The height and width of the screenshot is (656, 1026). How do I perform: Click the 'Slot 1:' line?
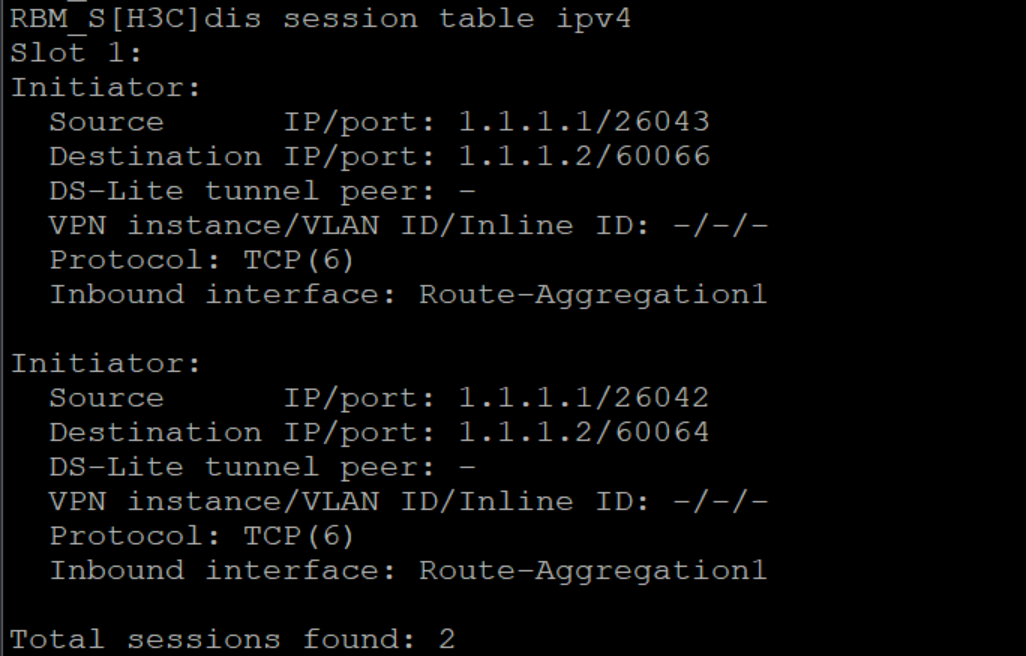pos(76,53)
